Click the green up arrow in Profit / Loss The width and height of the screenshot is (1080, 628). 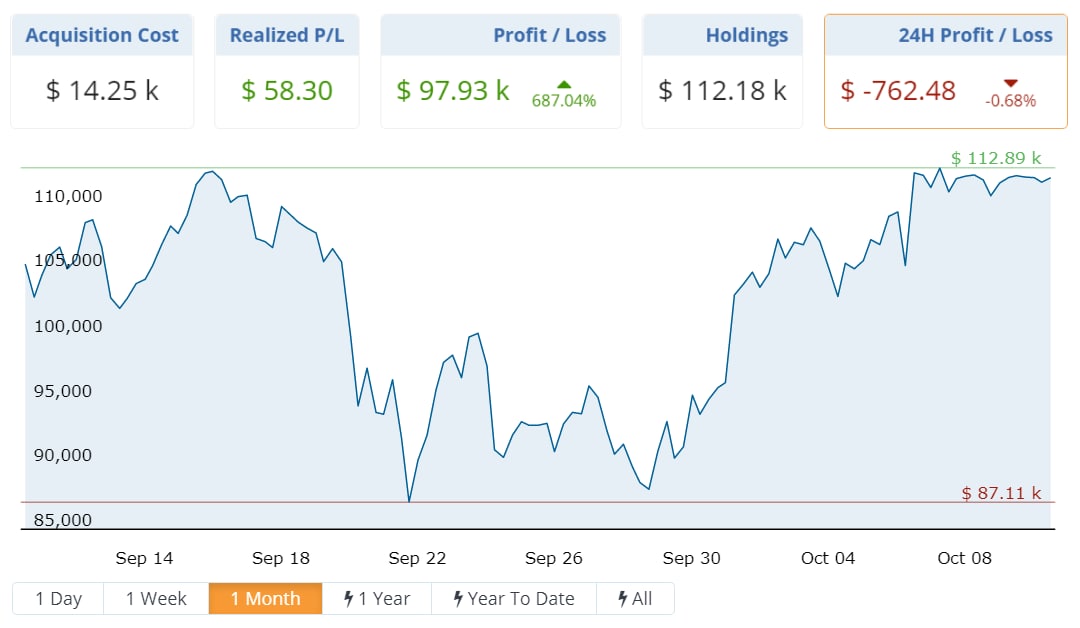click(564, 84)
